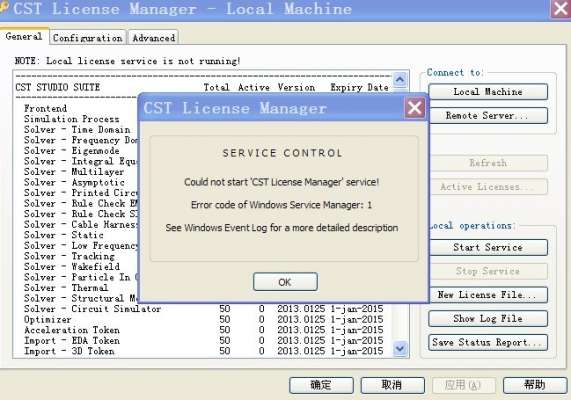Screen dimensions: 571x400
Task: Open the Advanced tab
Action: coord(154,38)
